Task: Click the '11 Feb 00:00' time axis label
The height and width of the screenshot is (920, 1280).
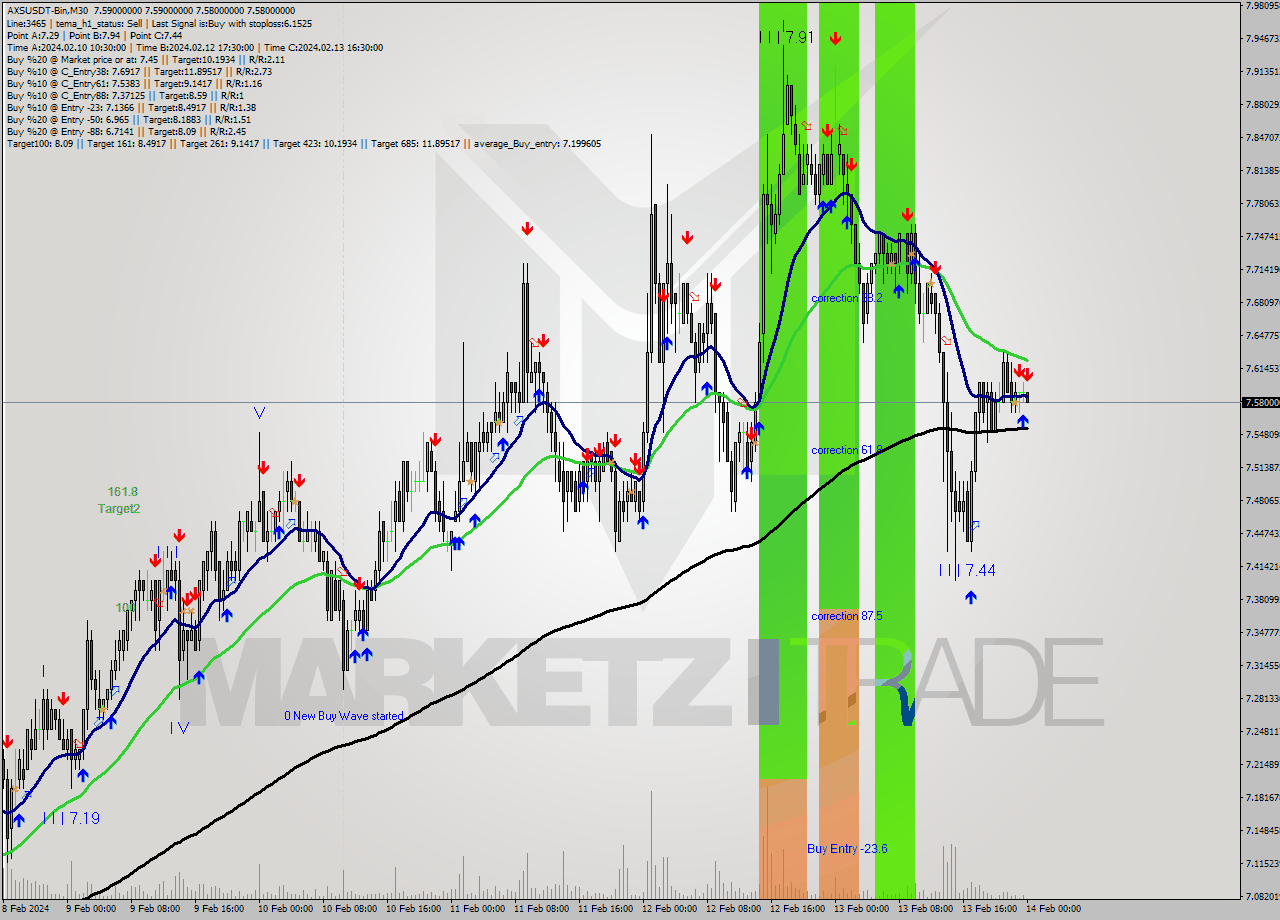Action: (476, 909)
